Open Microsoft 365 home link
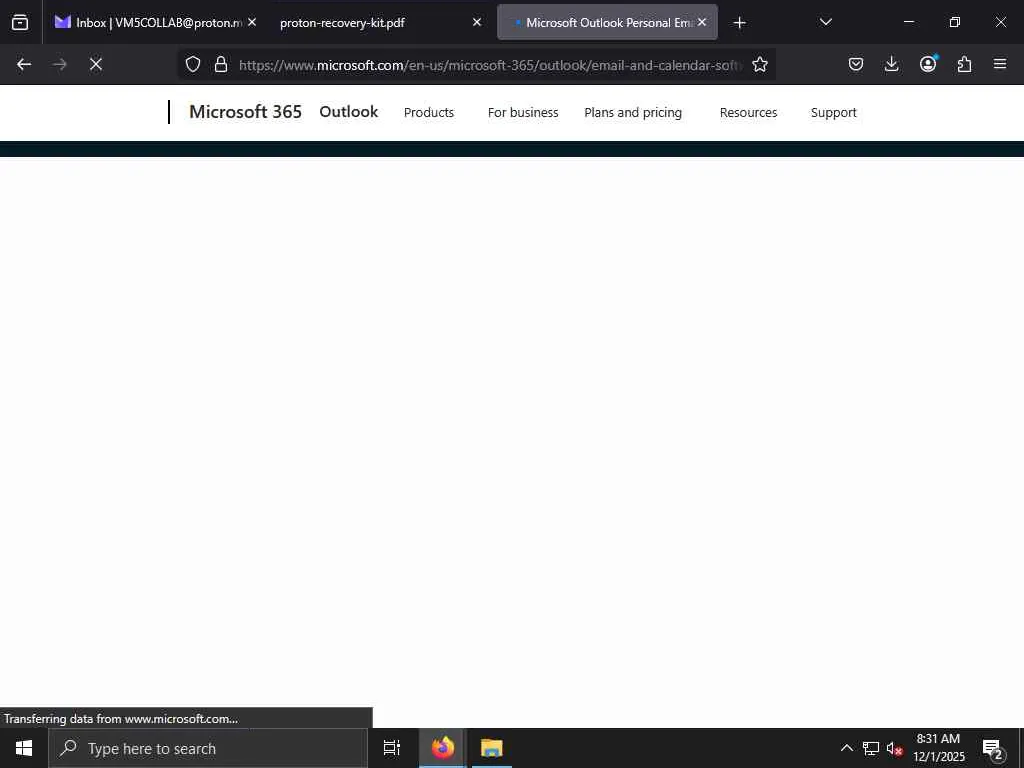Screen dimensions: 1024x768 (x=246, y=112)
